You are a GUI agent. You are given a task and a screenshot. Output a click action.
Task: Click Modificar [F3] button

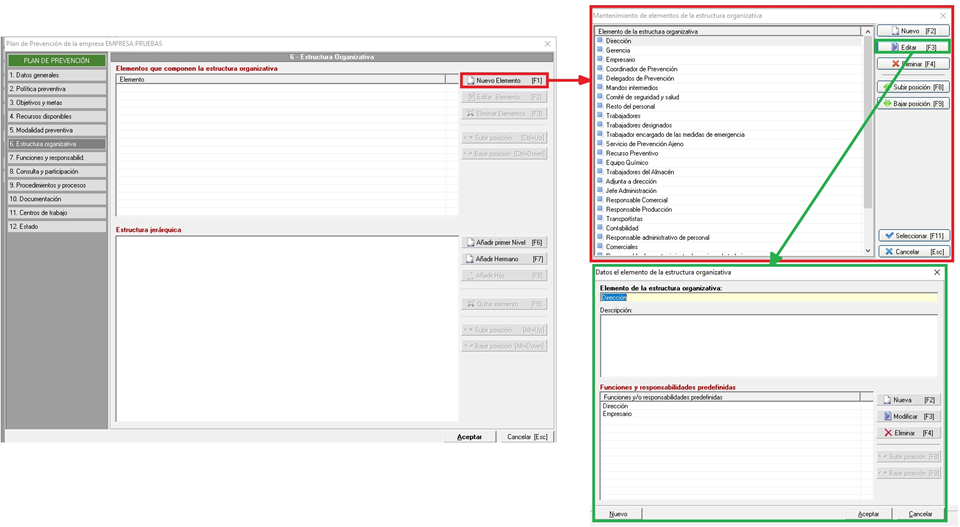point(909,416)
